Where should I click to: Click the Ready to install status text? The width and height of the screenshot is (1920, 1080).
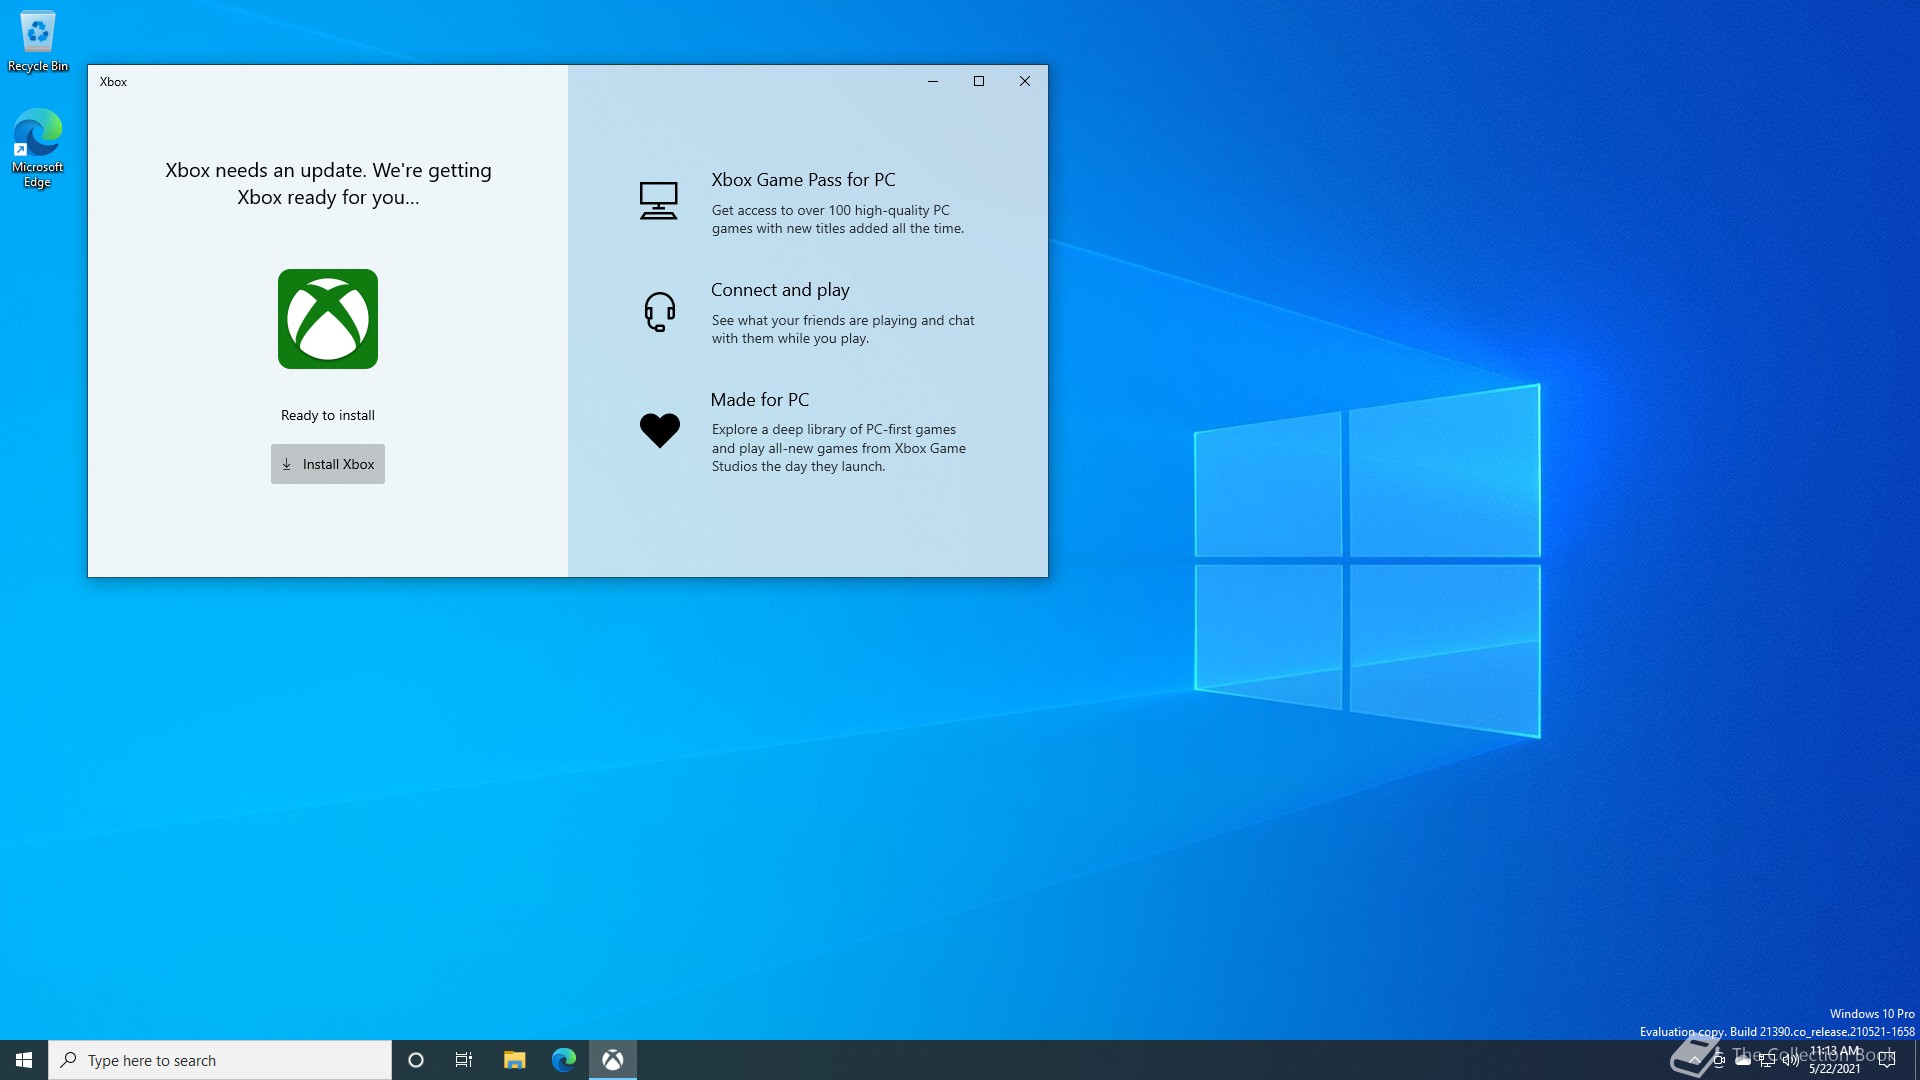coord(328,415)
